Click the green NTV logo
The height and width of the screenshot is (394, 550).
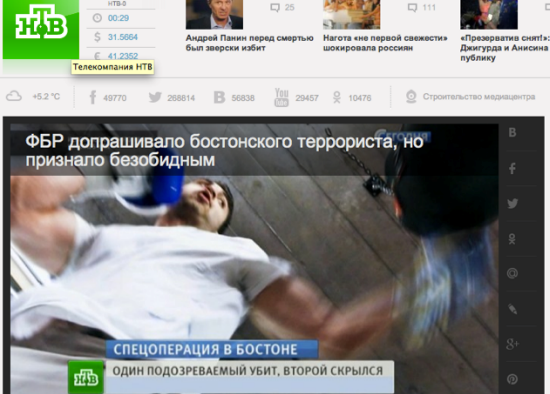pyautogui.click(x=41, y=29)
